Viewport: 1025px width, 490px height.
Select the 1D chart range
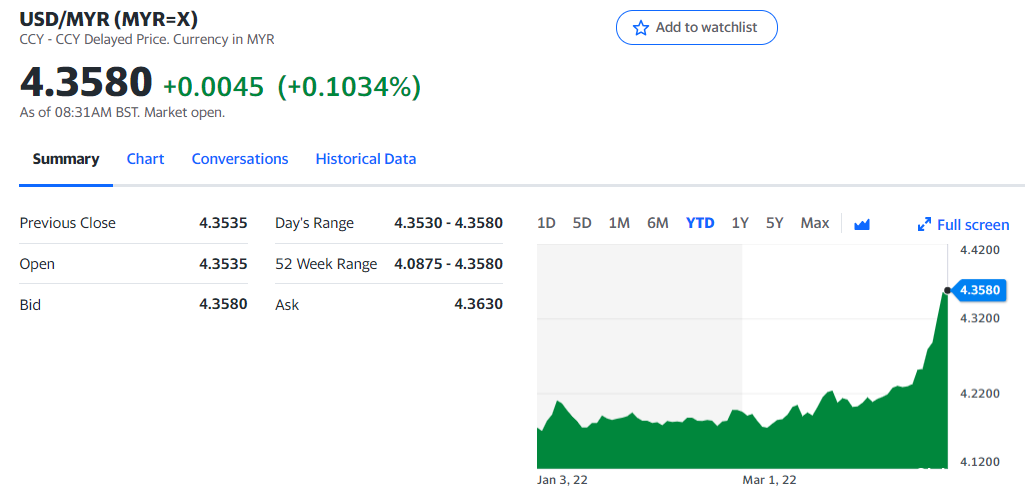(x=546, y=223)
